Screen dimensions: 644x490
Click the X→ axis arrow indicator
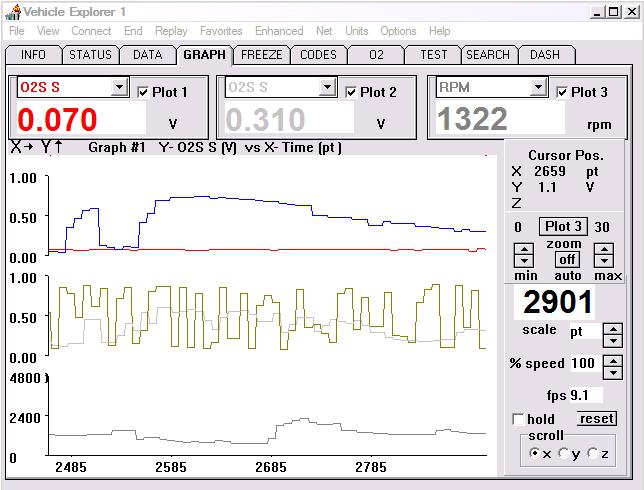(20, 147)
